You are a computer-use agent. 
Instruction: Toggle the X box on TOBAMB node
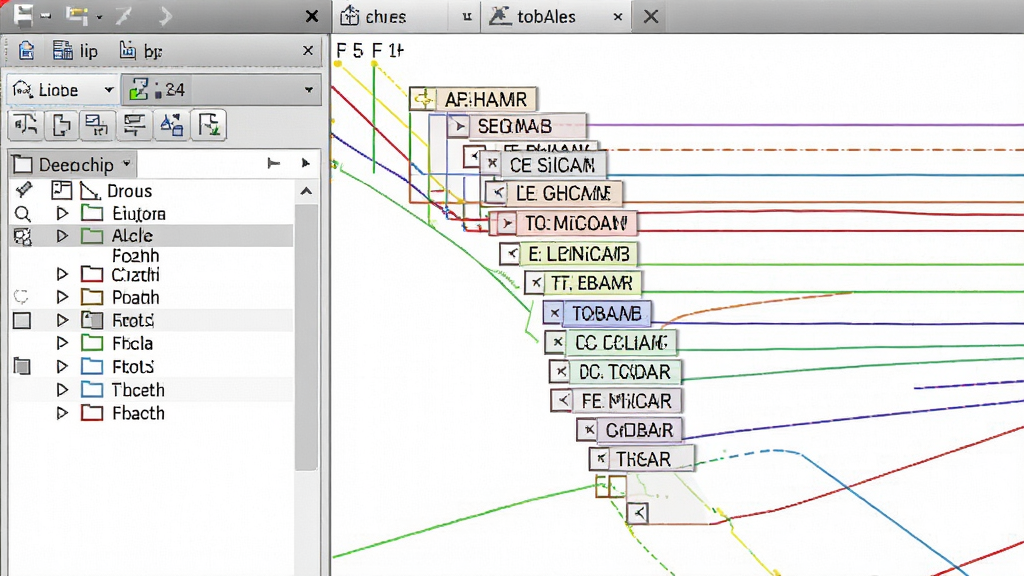[x=554, y=313]
